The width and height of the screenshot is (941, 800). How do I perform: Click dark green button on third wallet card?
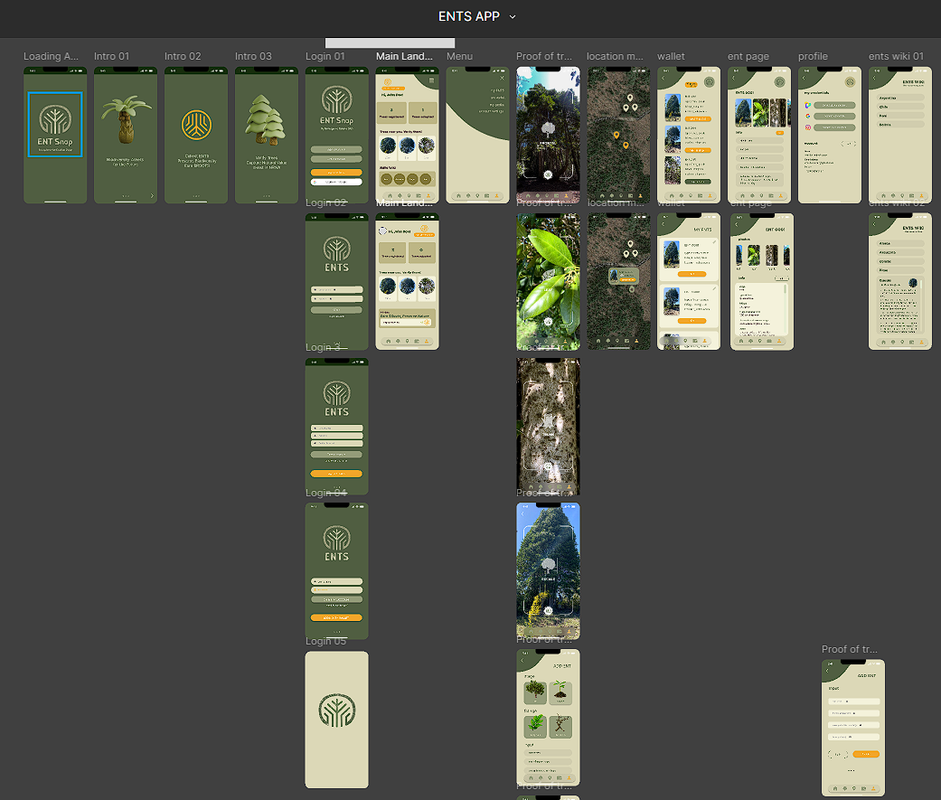(x=697, y=181)
